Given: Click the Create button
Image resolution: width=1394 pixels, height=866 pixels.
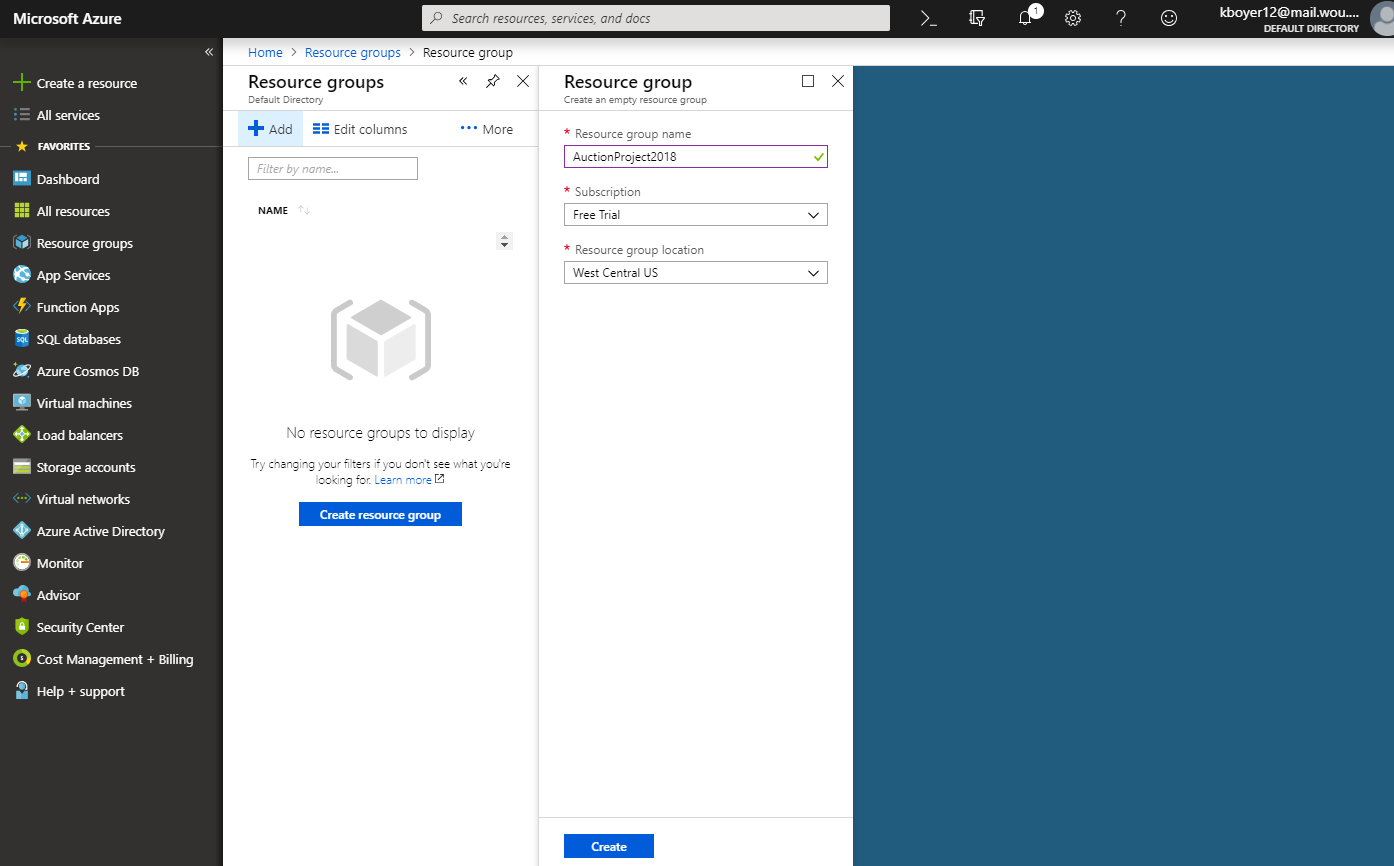Looking at the screenshot, I should 608,846.
